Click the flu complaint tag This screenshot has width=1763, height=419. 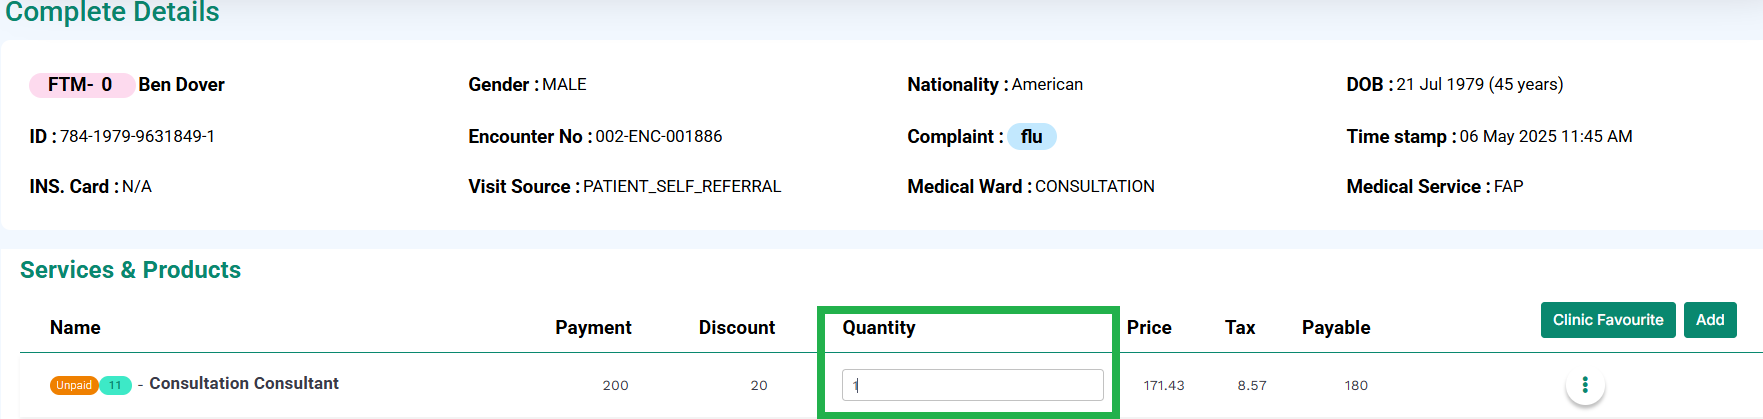(1032, 136)
